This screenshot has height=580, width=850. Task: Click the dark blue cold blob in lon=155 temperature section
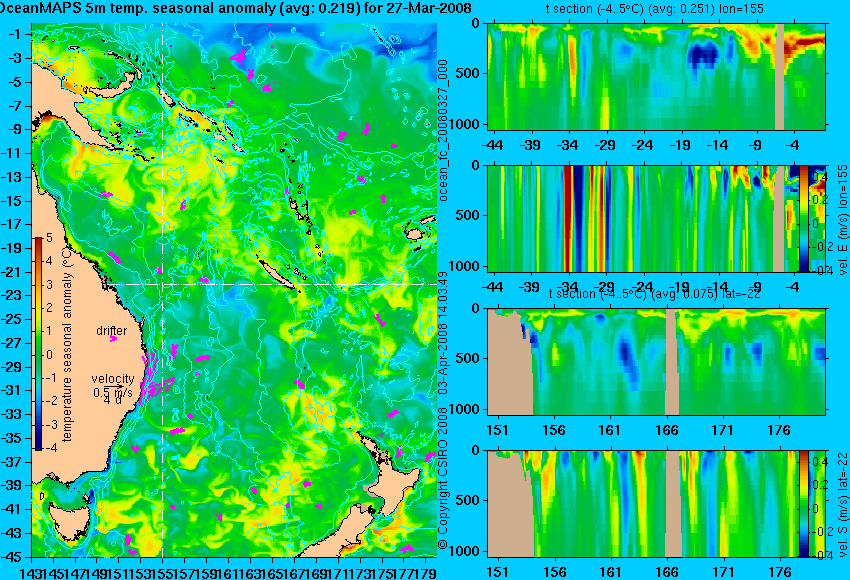pos(704,56)
